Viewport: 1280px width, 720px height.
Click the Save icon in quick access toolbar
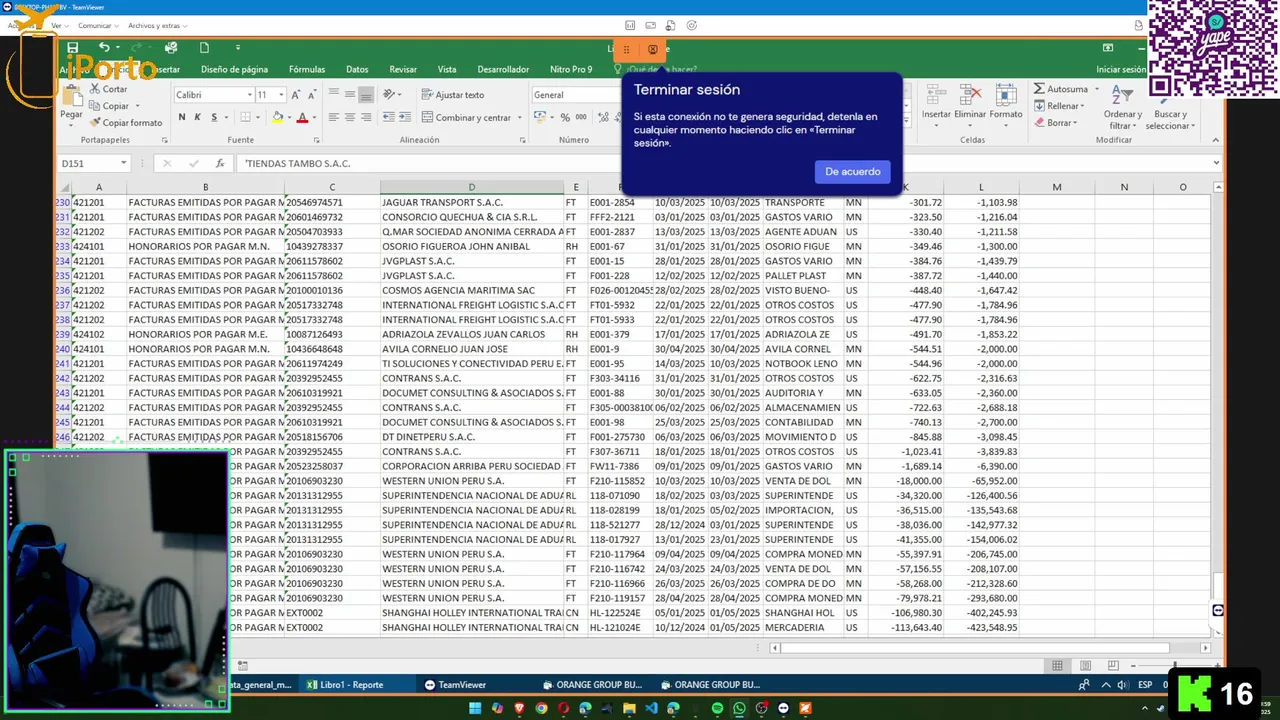pos(73,47)
